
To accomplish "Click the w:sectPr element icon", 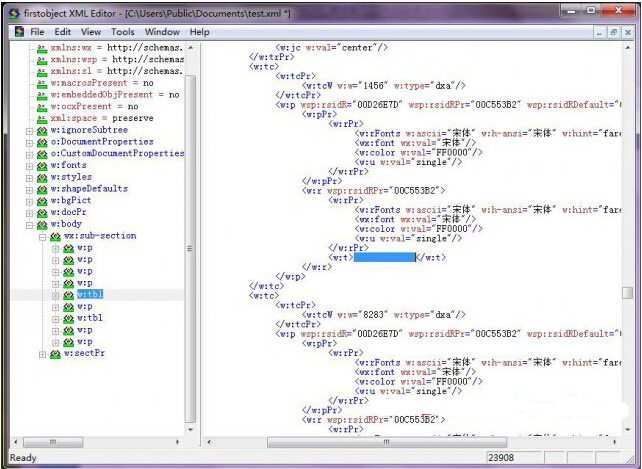I will point(55,353).
